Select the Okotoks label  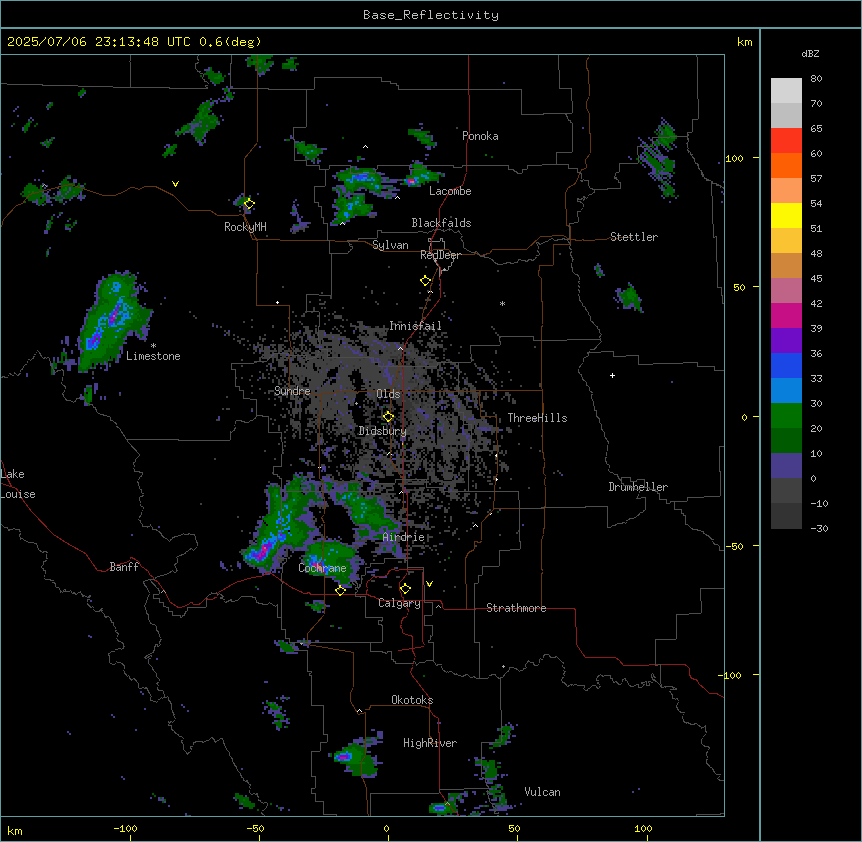412,700
